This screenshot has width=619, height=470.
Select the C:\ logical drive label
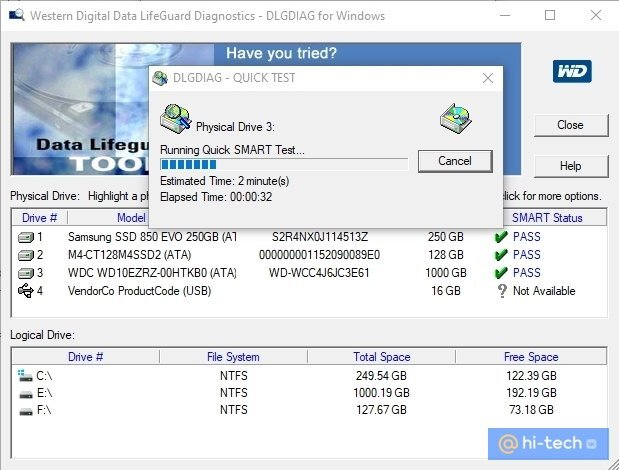[x=44, y=376]
